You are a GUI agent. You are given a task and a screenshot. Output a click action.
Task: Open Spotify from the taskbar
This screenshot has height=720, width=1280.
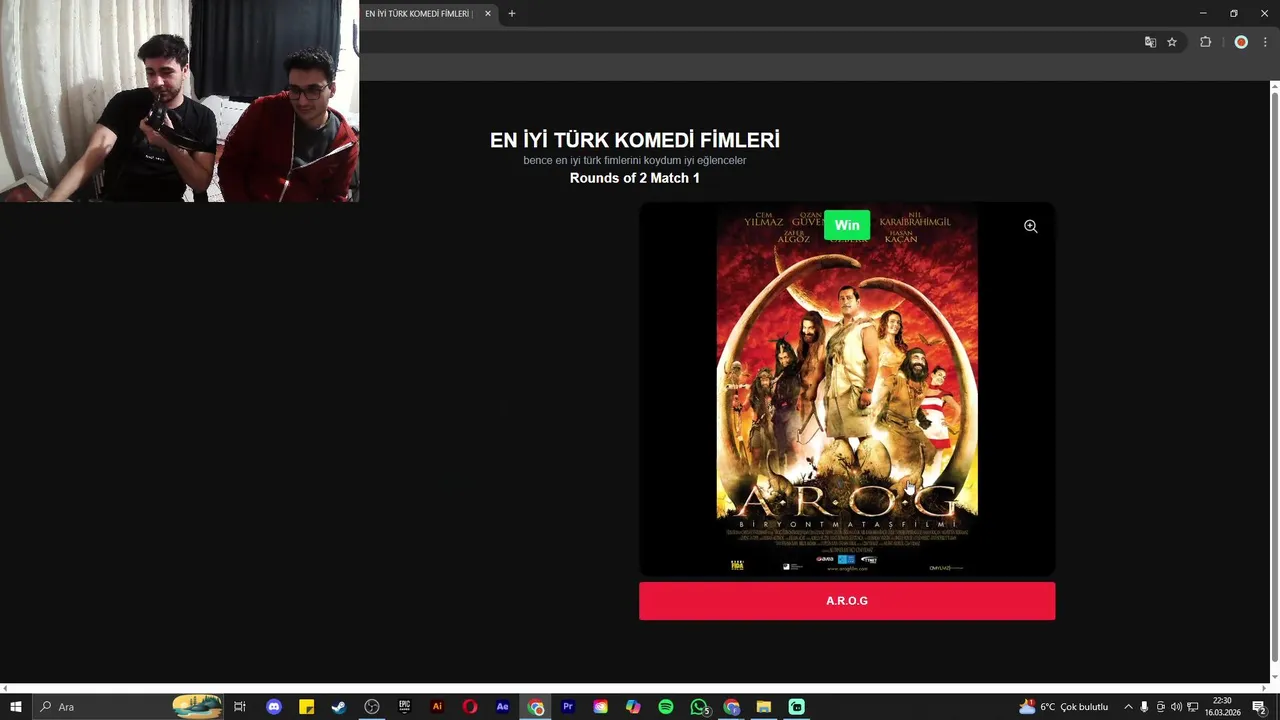click(666, 707)
